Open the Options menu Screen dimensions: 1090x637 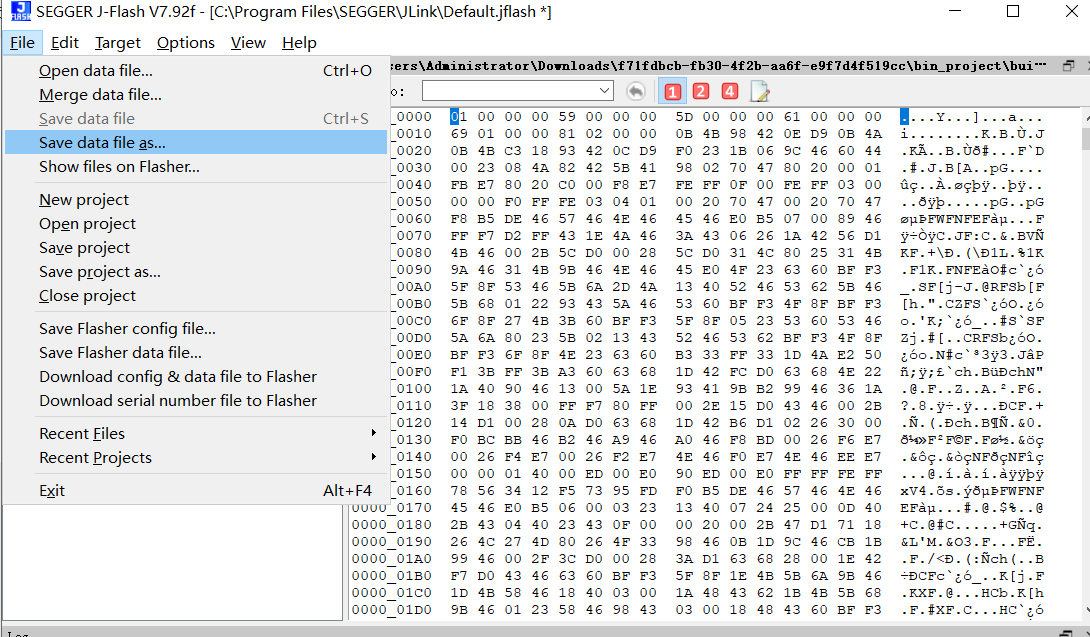pos(186,42)
